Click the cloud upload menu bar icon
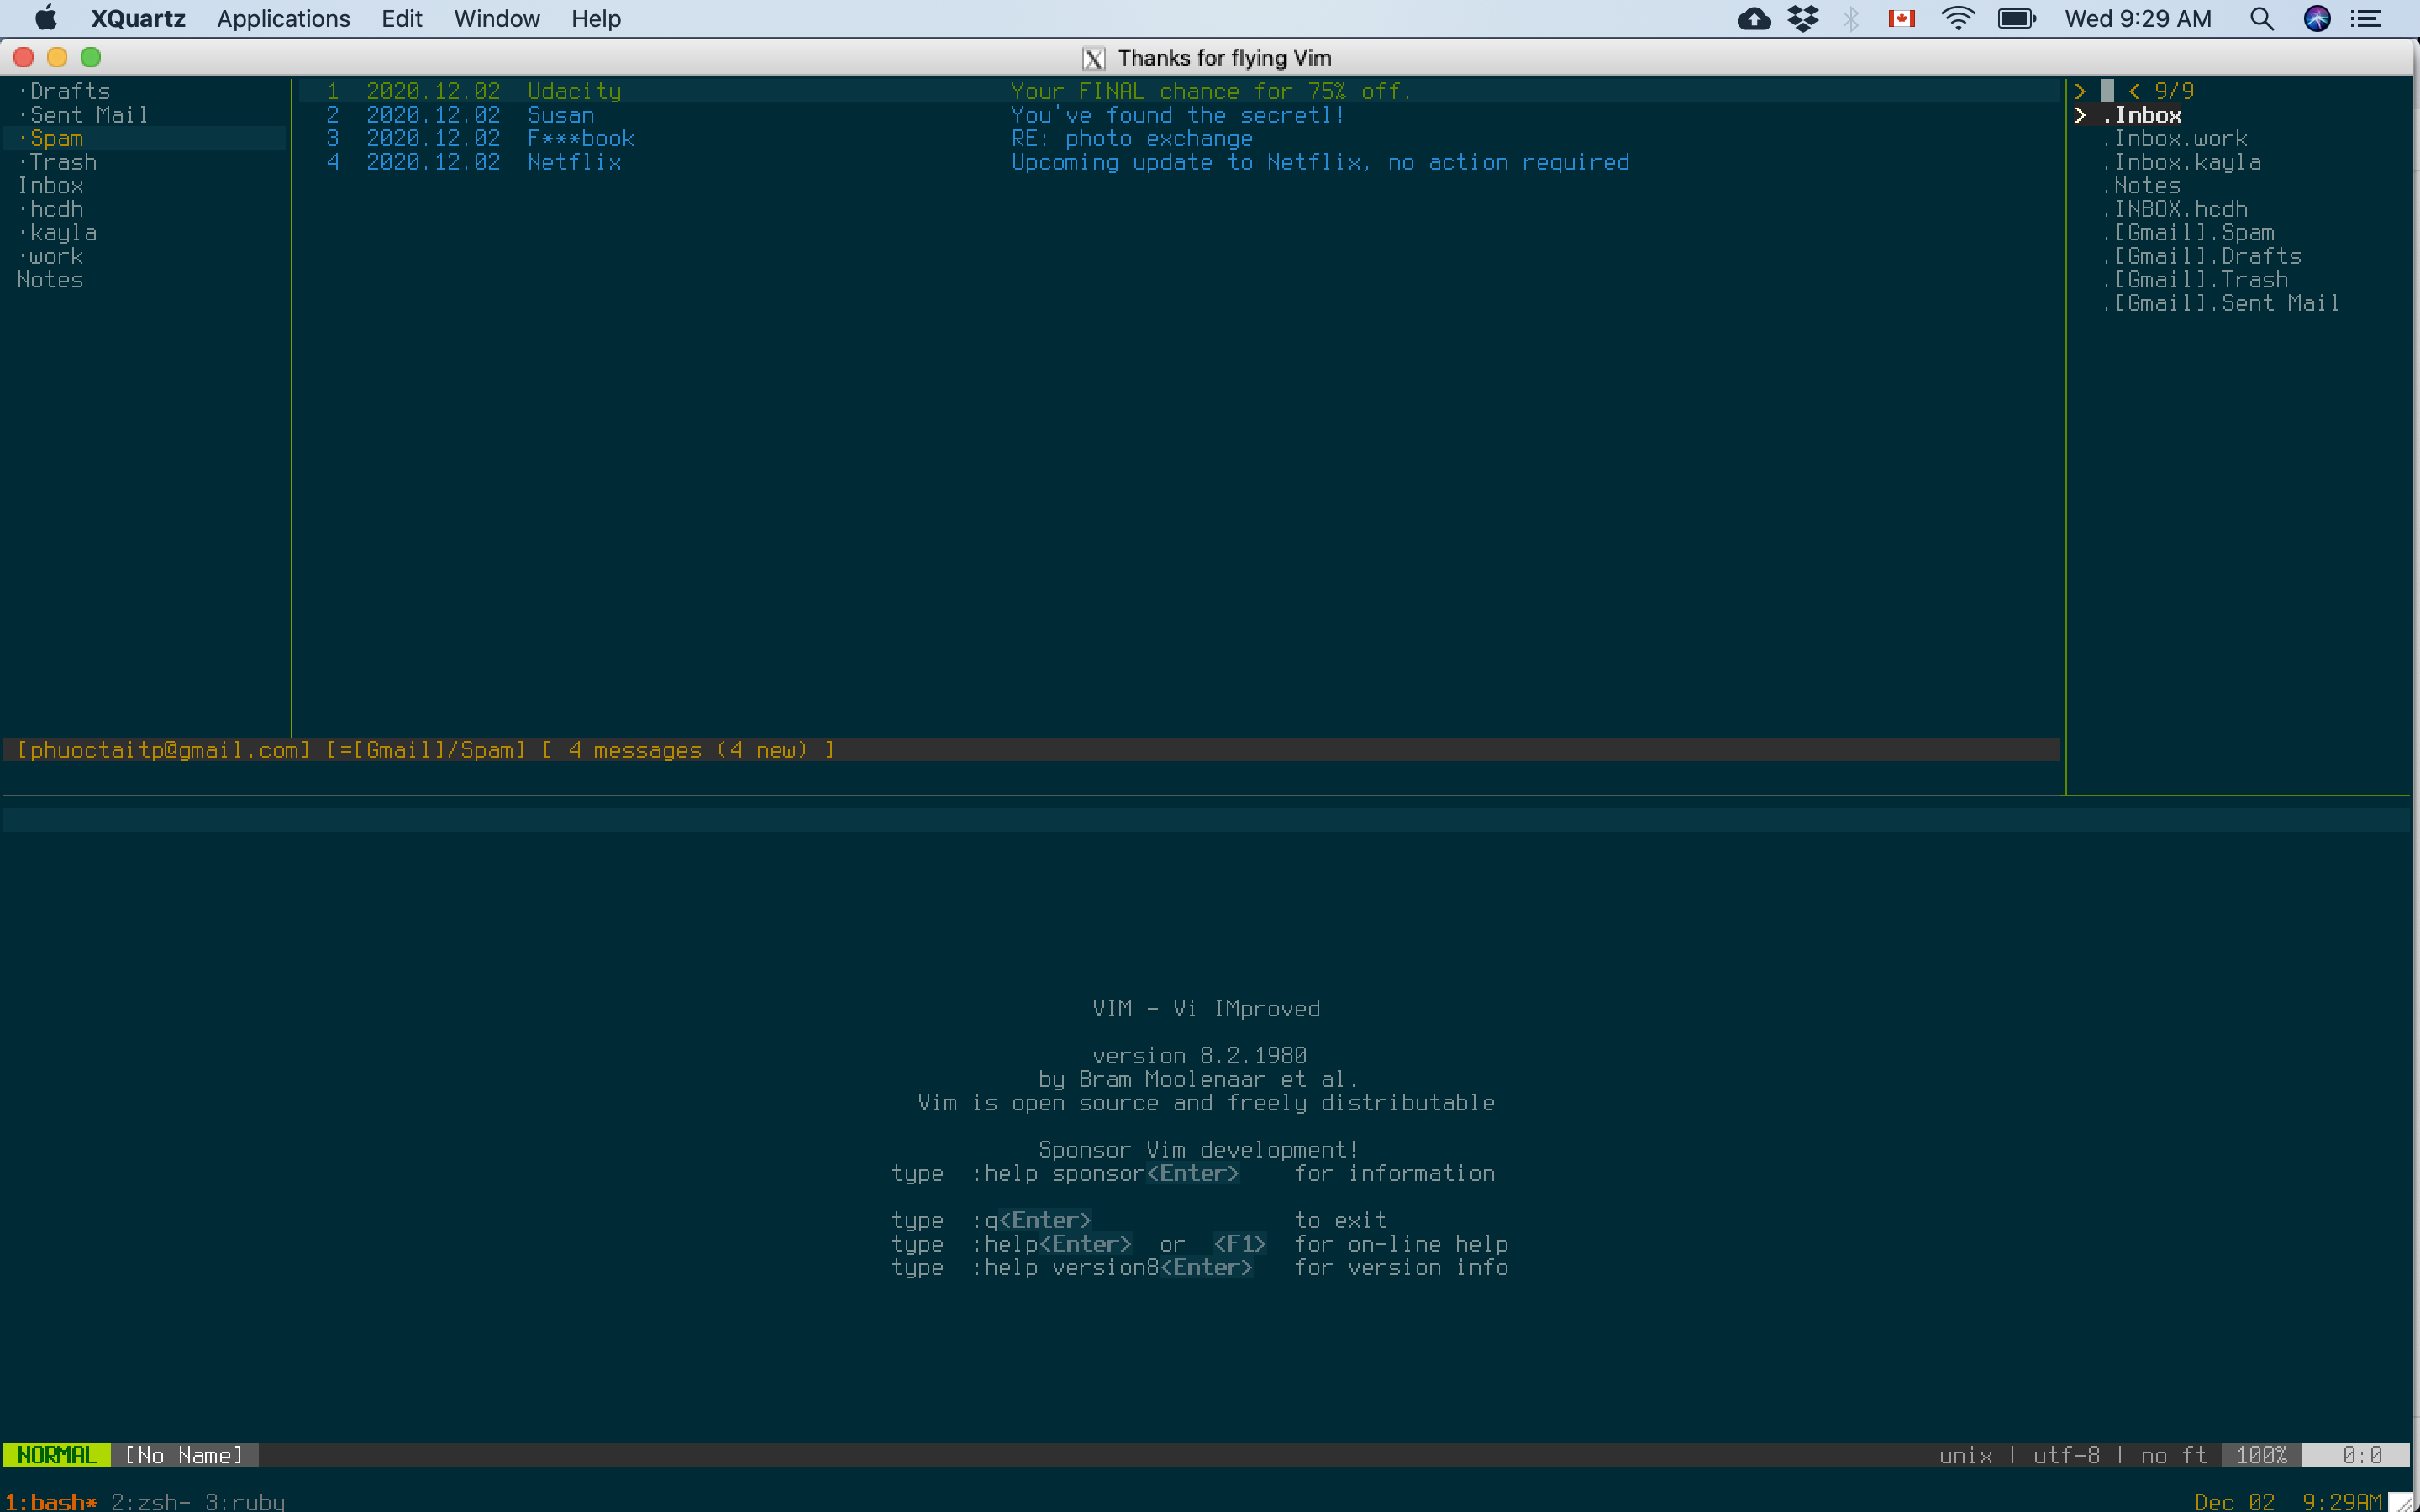The image size is (2420, 1512). point(1755,18)
